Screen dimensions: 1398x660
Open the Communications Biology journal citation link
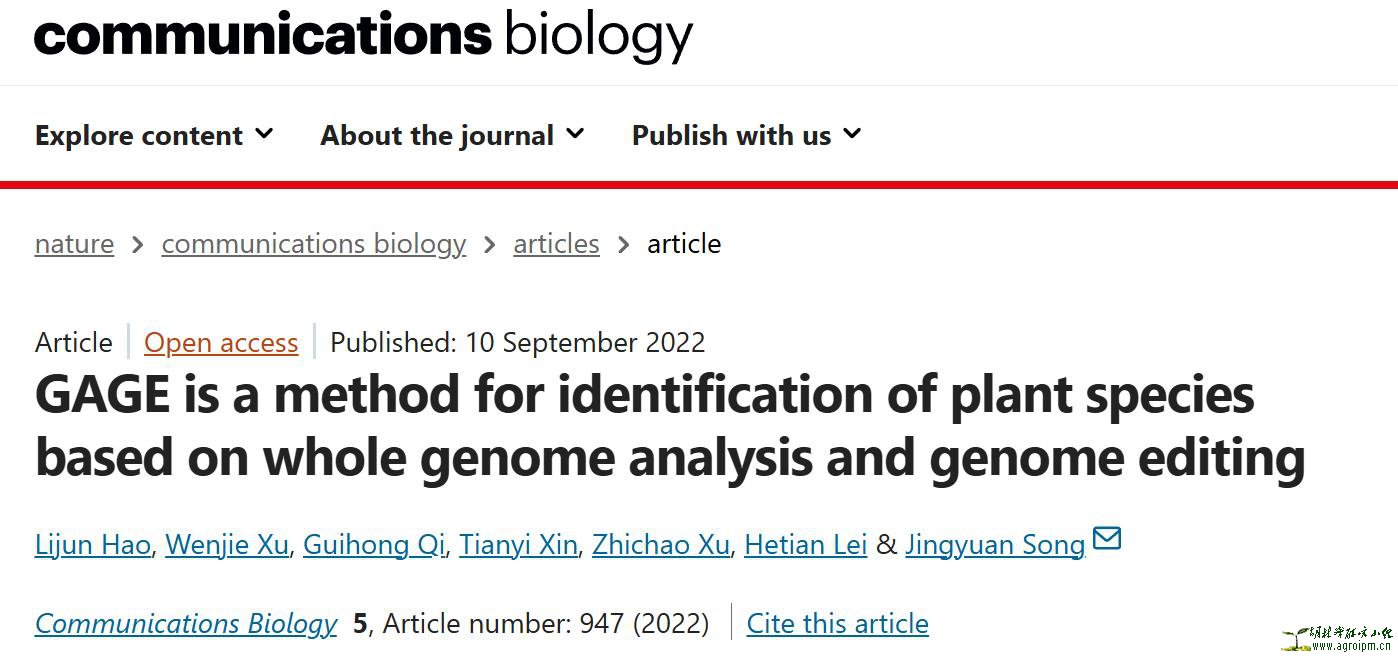click(x=186, y=624)
